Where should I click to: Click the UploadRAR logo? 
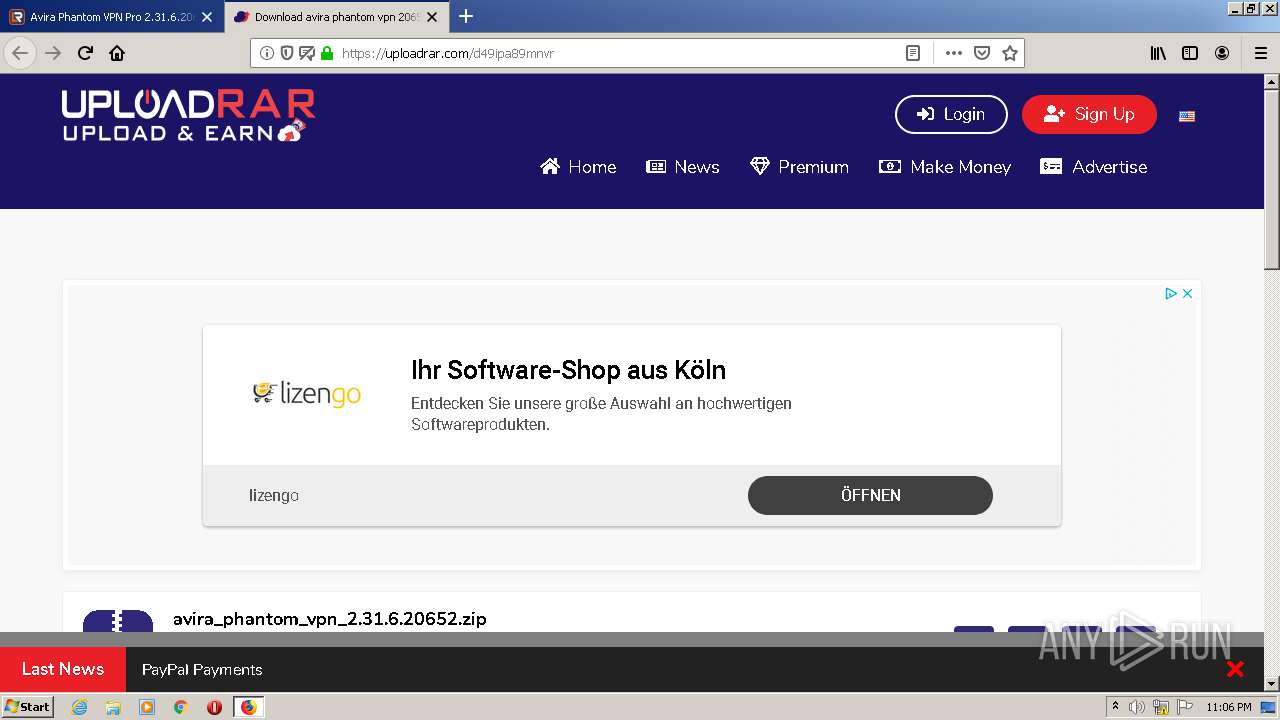pyautogui.click(x=188, y=115)
